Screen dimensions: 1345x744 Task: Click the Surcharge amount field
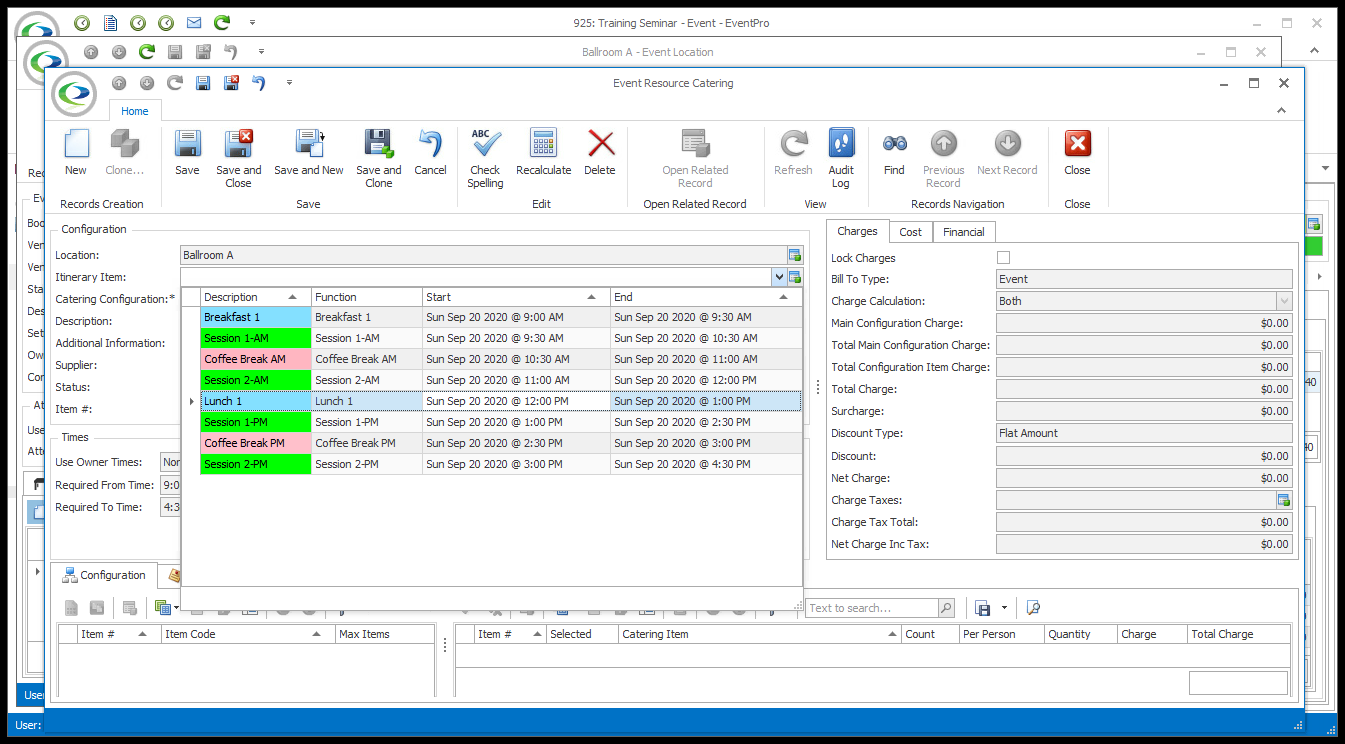click(x=1144, y=411)
